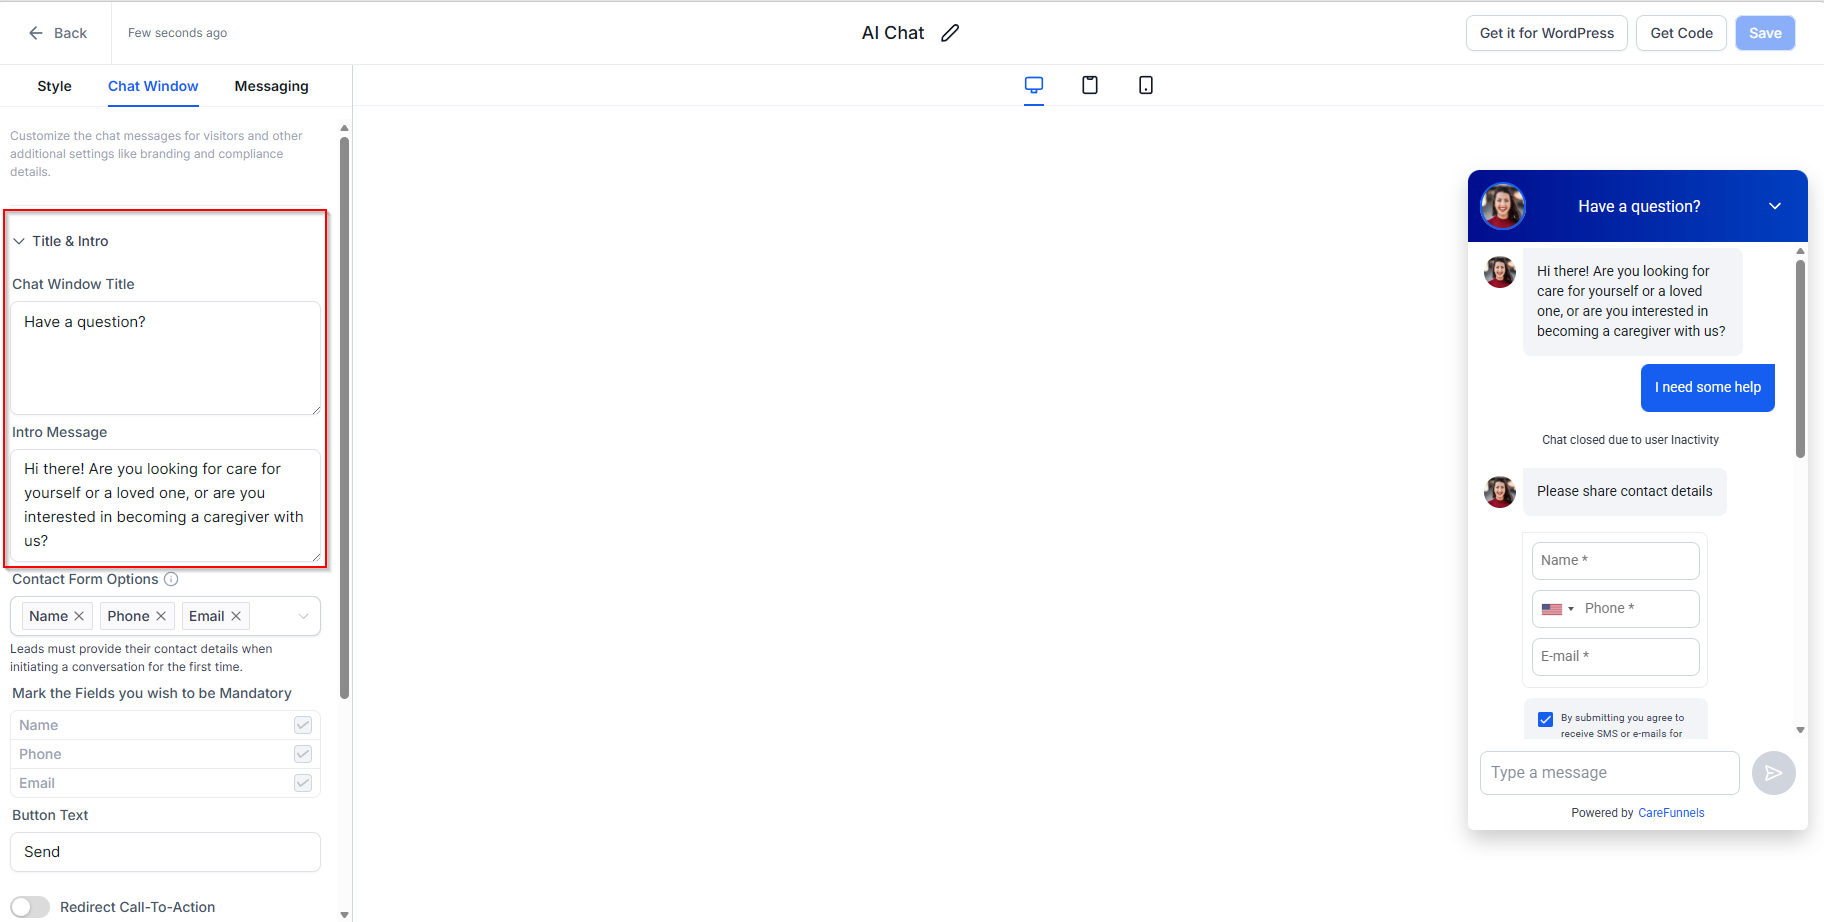Click the Back arrow
Image resolution: width=1824 pixels, height=922 pixels.
tap(36, 33)
